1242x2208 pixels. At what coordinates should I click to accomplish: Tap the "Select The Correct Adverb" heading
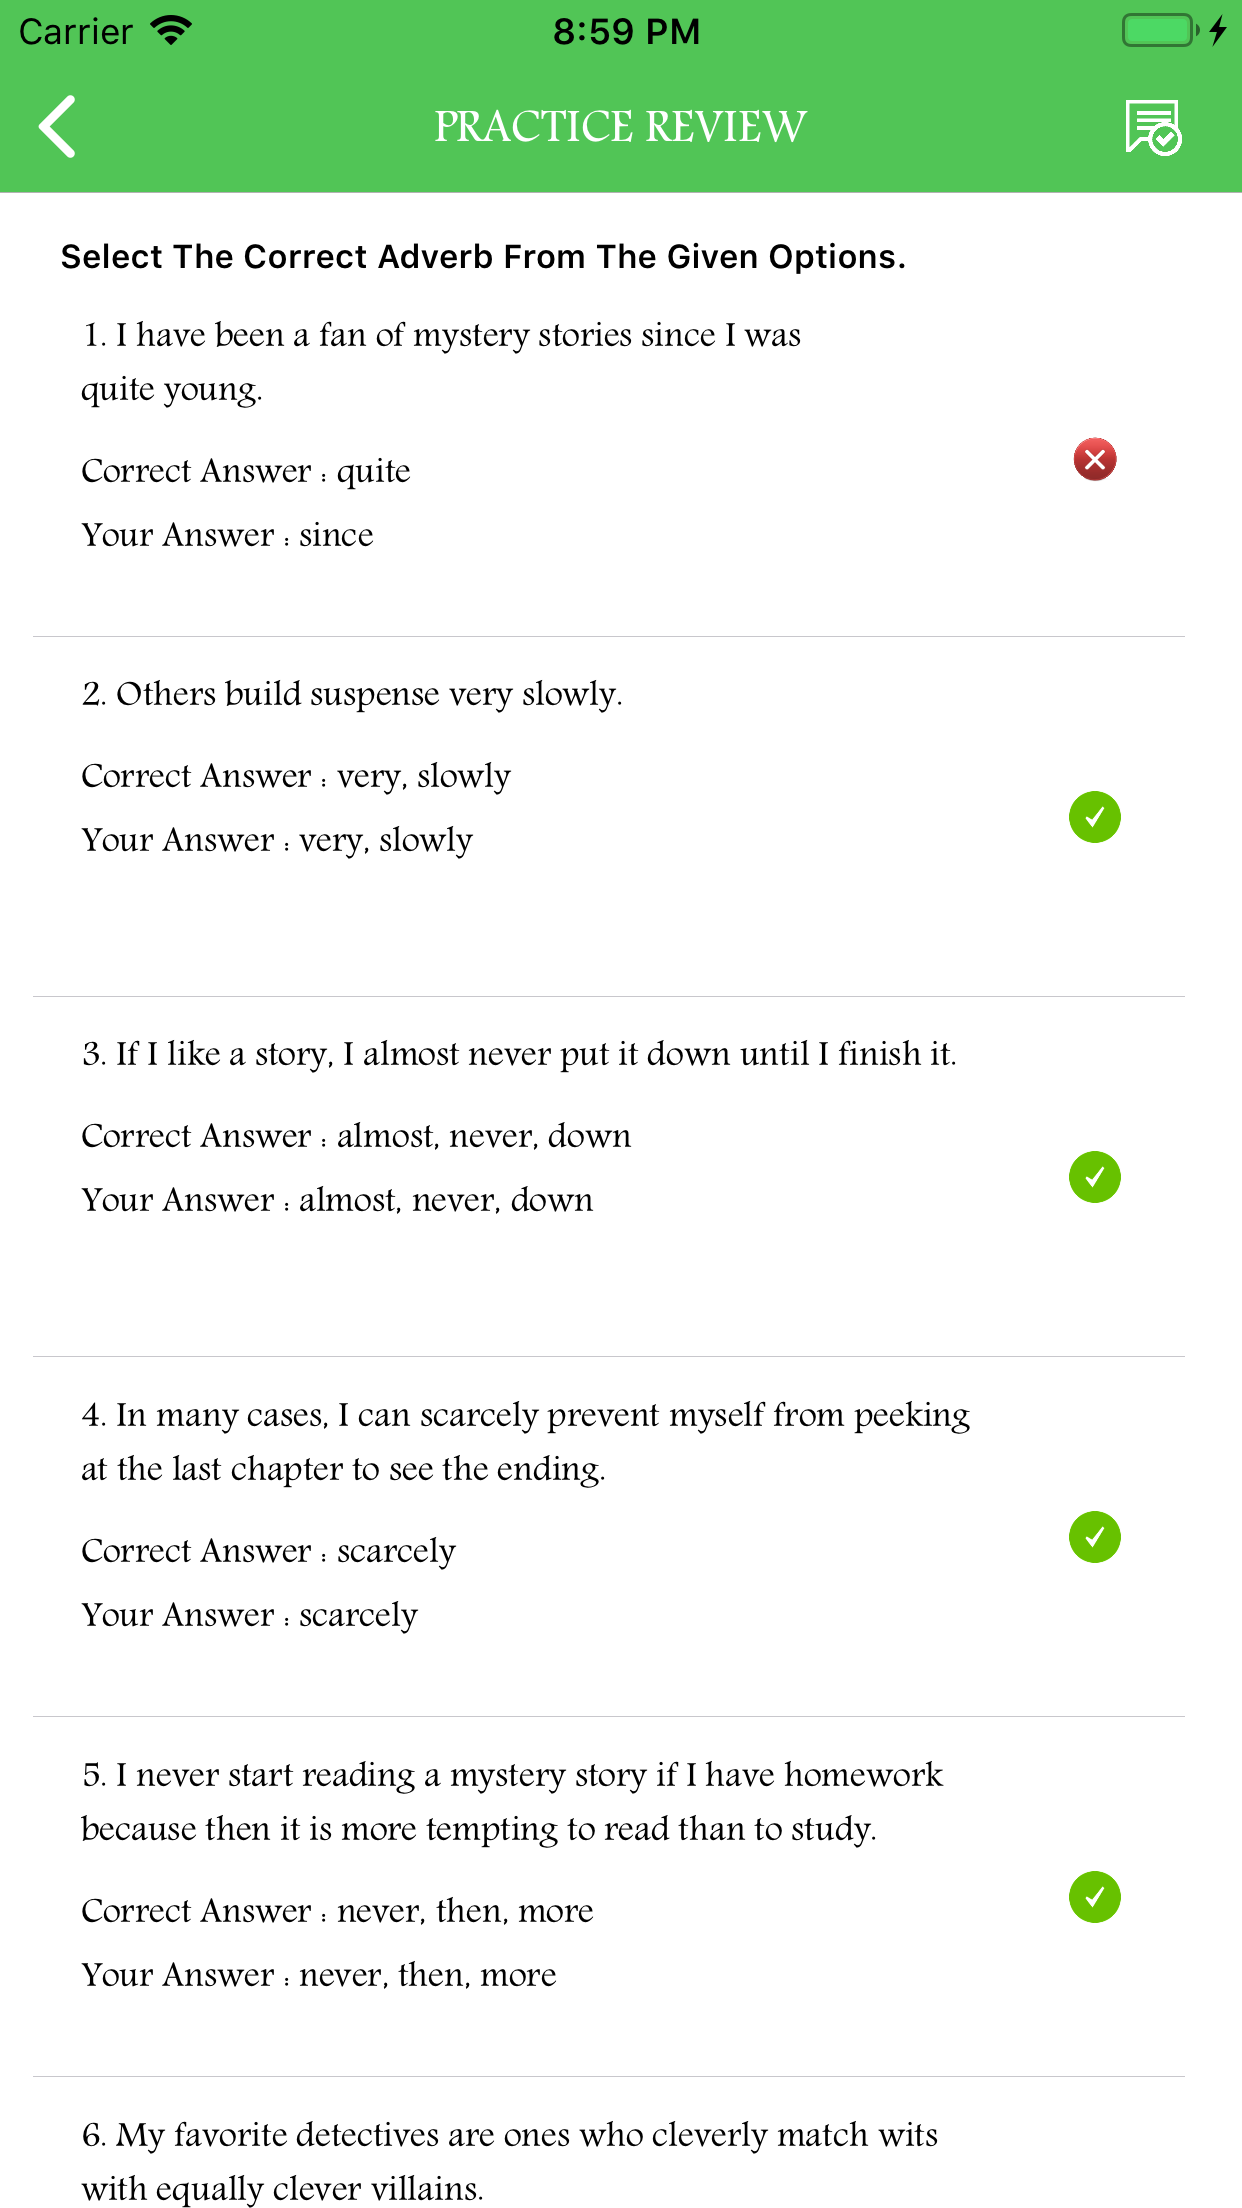(x=483, y=257)
